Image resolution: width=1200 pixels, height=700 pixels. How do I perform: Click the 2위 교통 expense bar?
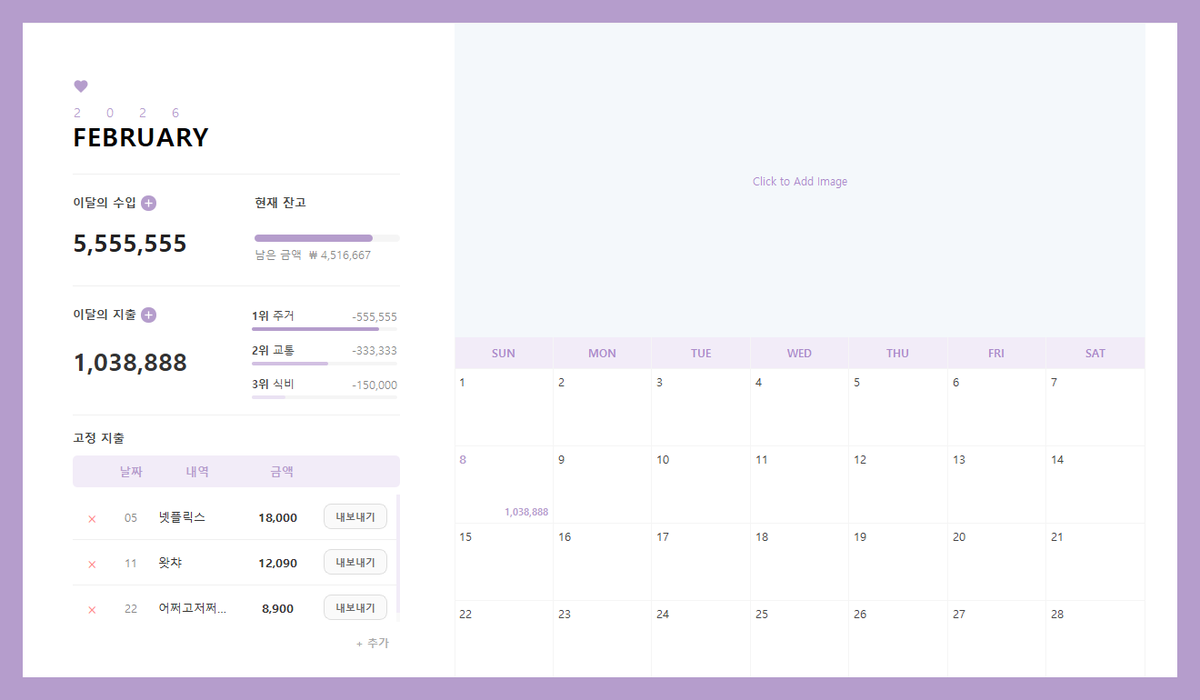(324, 363)
